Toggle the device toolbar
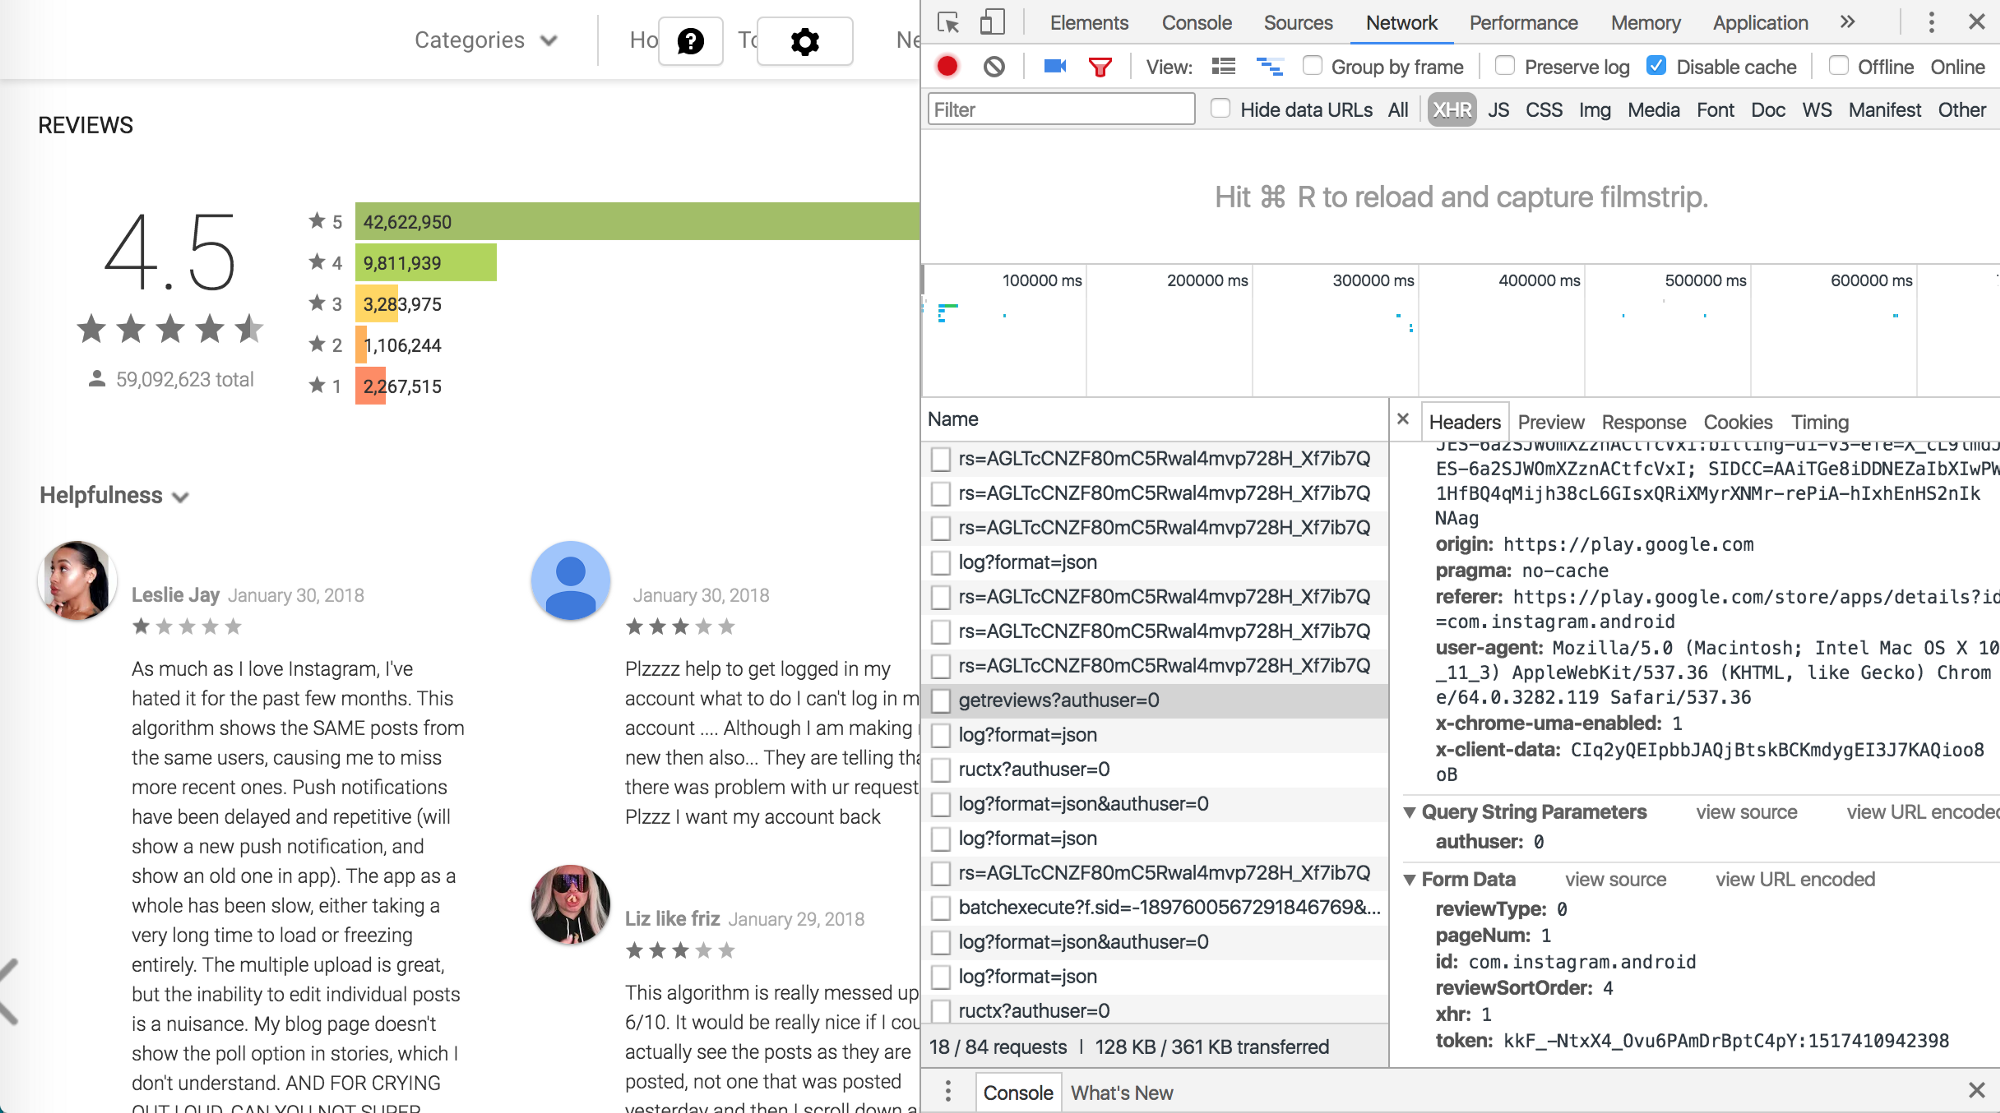Image resolution: width=2000 pixels, height=1113 pixels. tap(993, 22)
